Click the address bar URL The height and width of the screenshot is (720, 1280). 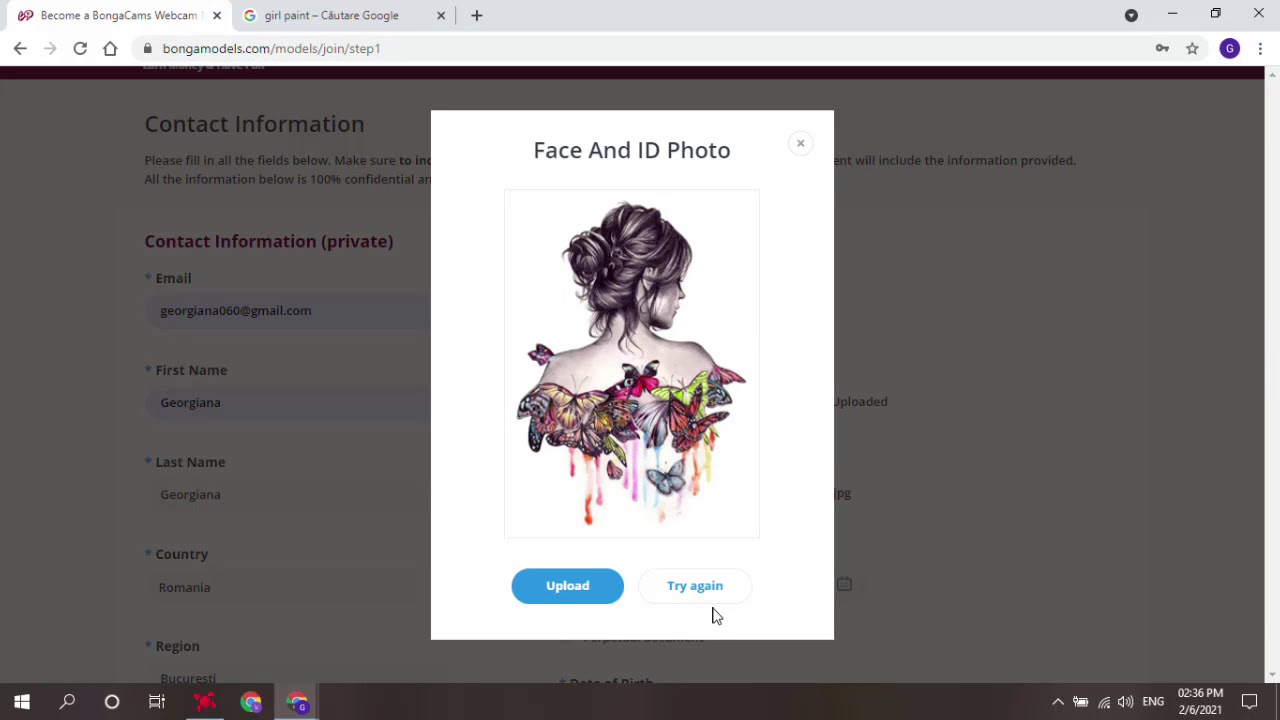click(x=271, y=48)
